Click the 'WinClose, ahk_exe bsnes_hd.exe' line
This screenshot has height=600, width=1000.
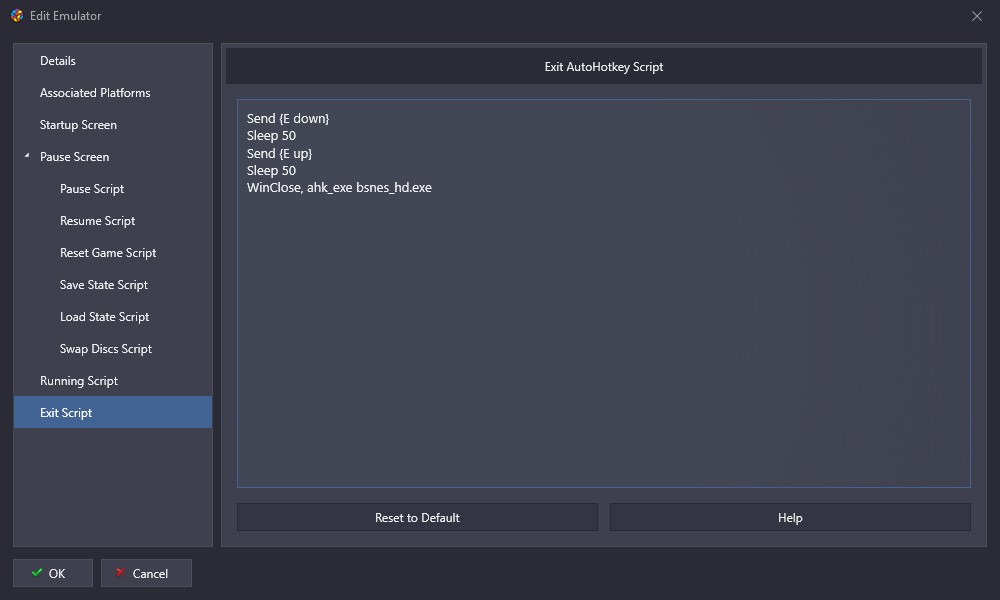click(339, 187)
